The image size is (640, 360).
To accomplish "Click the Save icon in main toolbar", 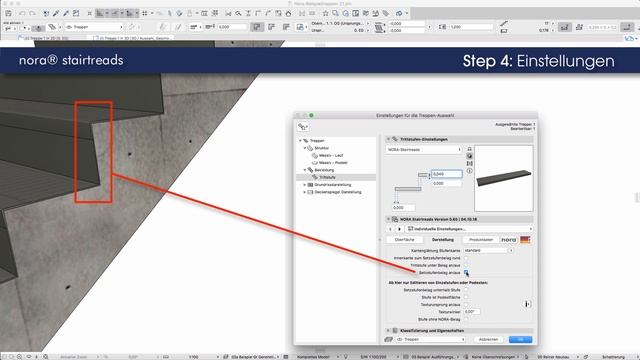I will (8, 13).
